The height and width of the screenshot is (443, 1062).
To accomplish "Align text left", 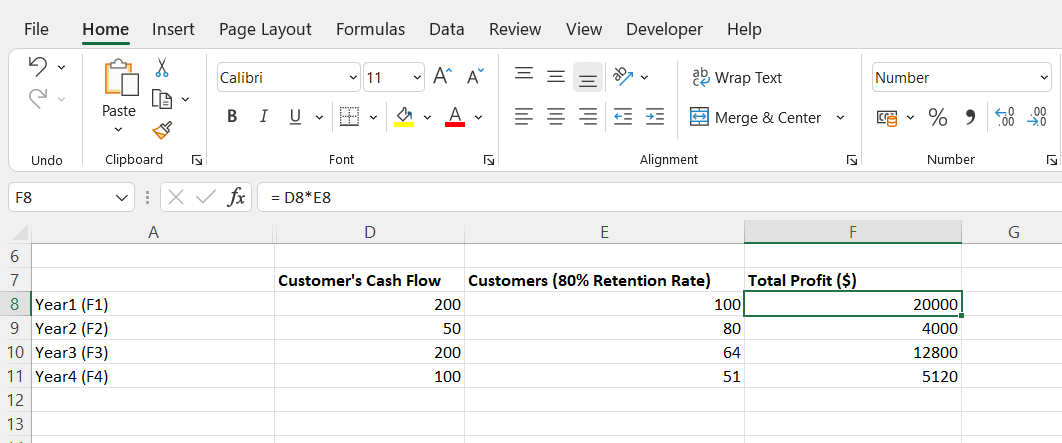I will (x=524, y=117).
